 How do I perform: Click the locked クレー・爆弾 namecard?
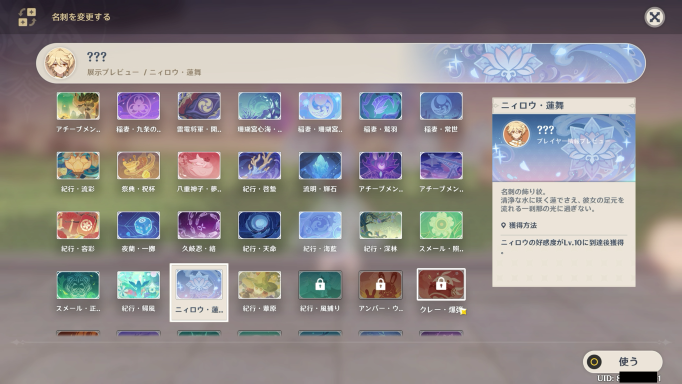[441, 284]
